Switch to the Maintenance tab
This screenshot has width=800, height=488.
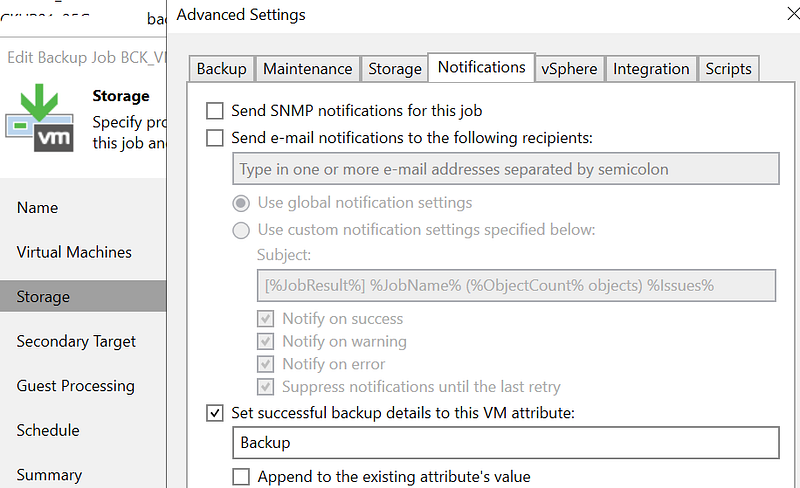(307, 68)
